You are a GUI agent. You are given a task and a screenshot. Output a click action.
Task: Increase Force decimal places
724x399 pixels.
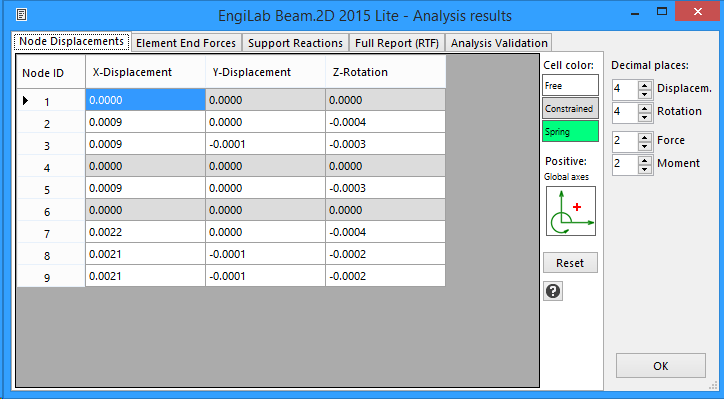[x=645, y=137]
